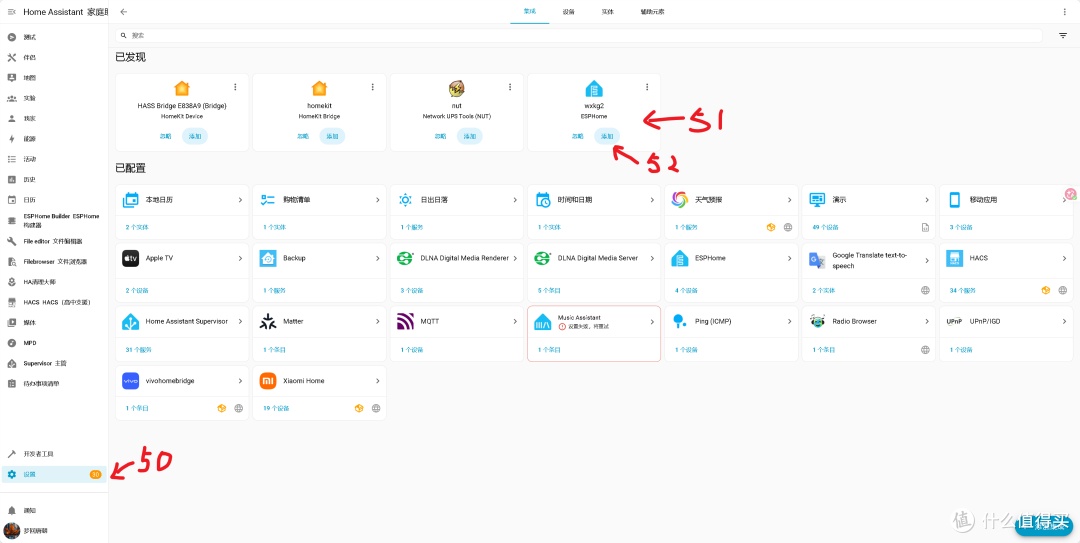
Task: Switch to the 实体 entities tab
Action: (x=608, y=12)
